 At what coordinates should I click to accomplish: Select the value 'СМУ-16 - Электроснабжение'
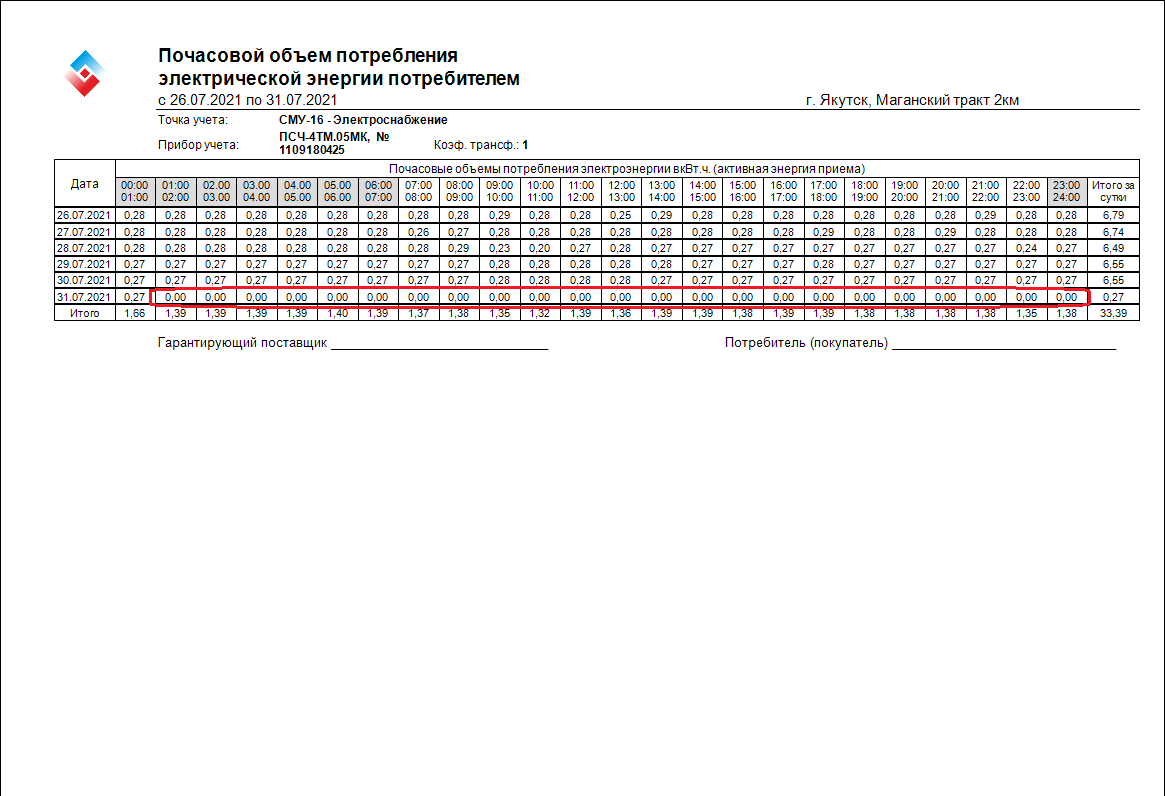(363, 120)
